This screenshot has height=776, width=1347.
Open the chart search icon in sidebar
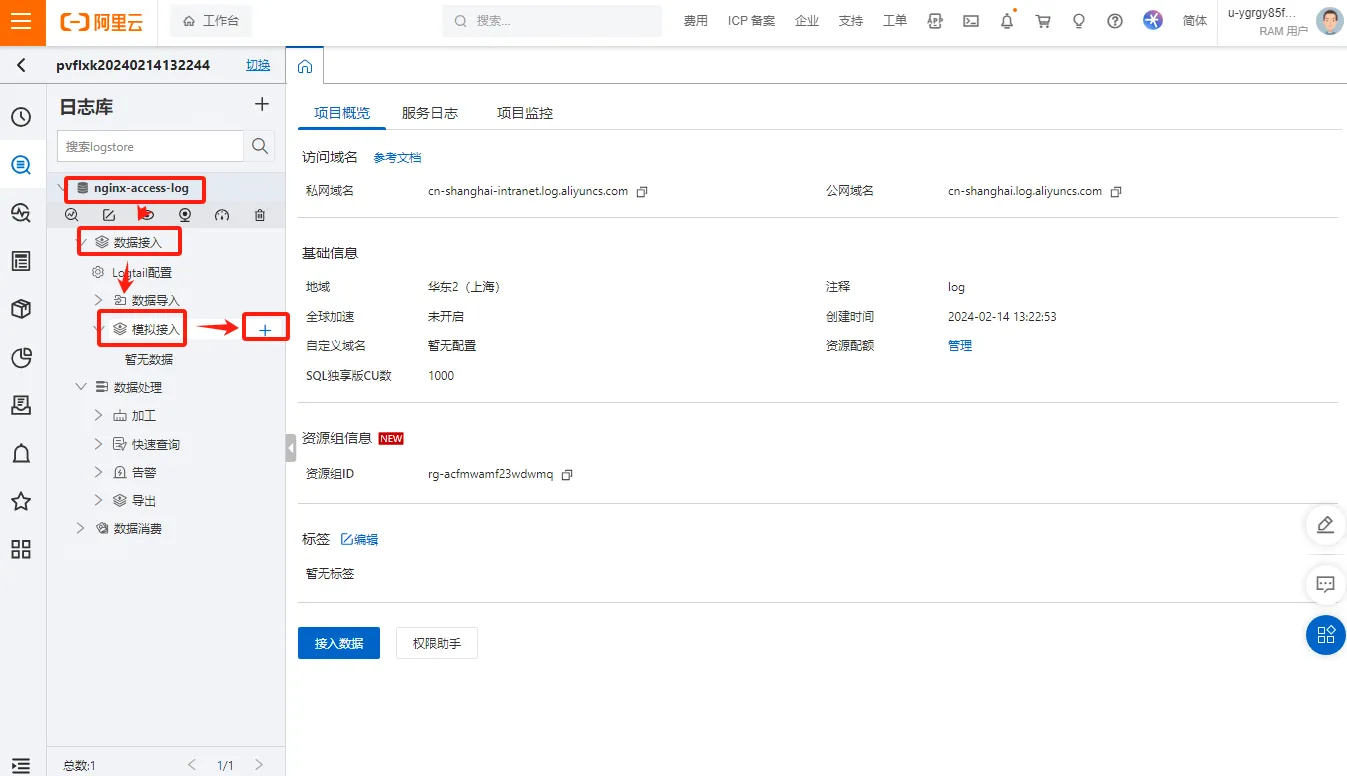coord(21,213)
